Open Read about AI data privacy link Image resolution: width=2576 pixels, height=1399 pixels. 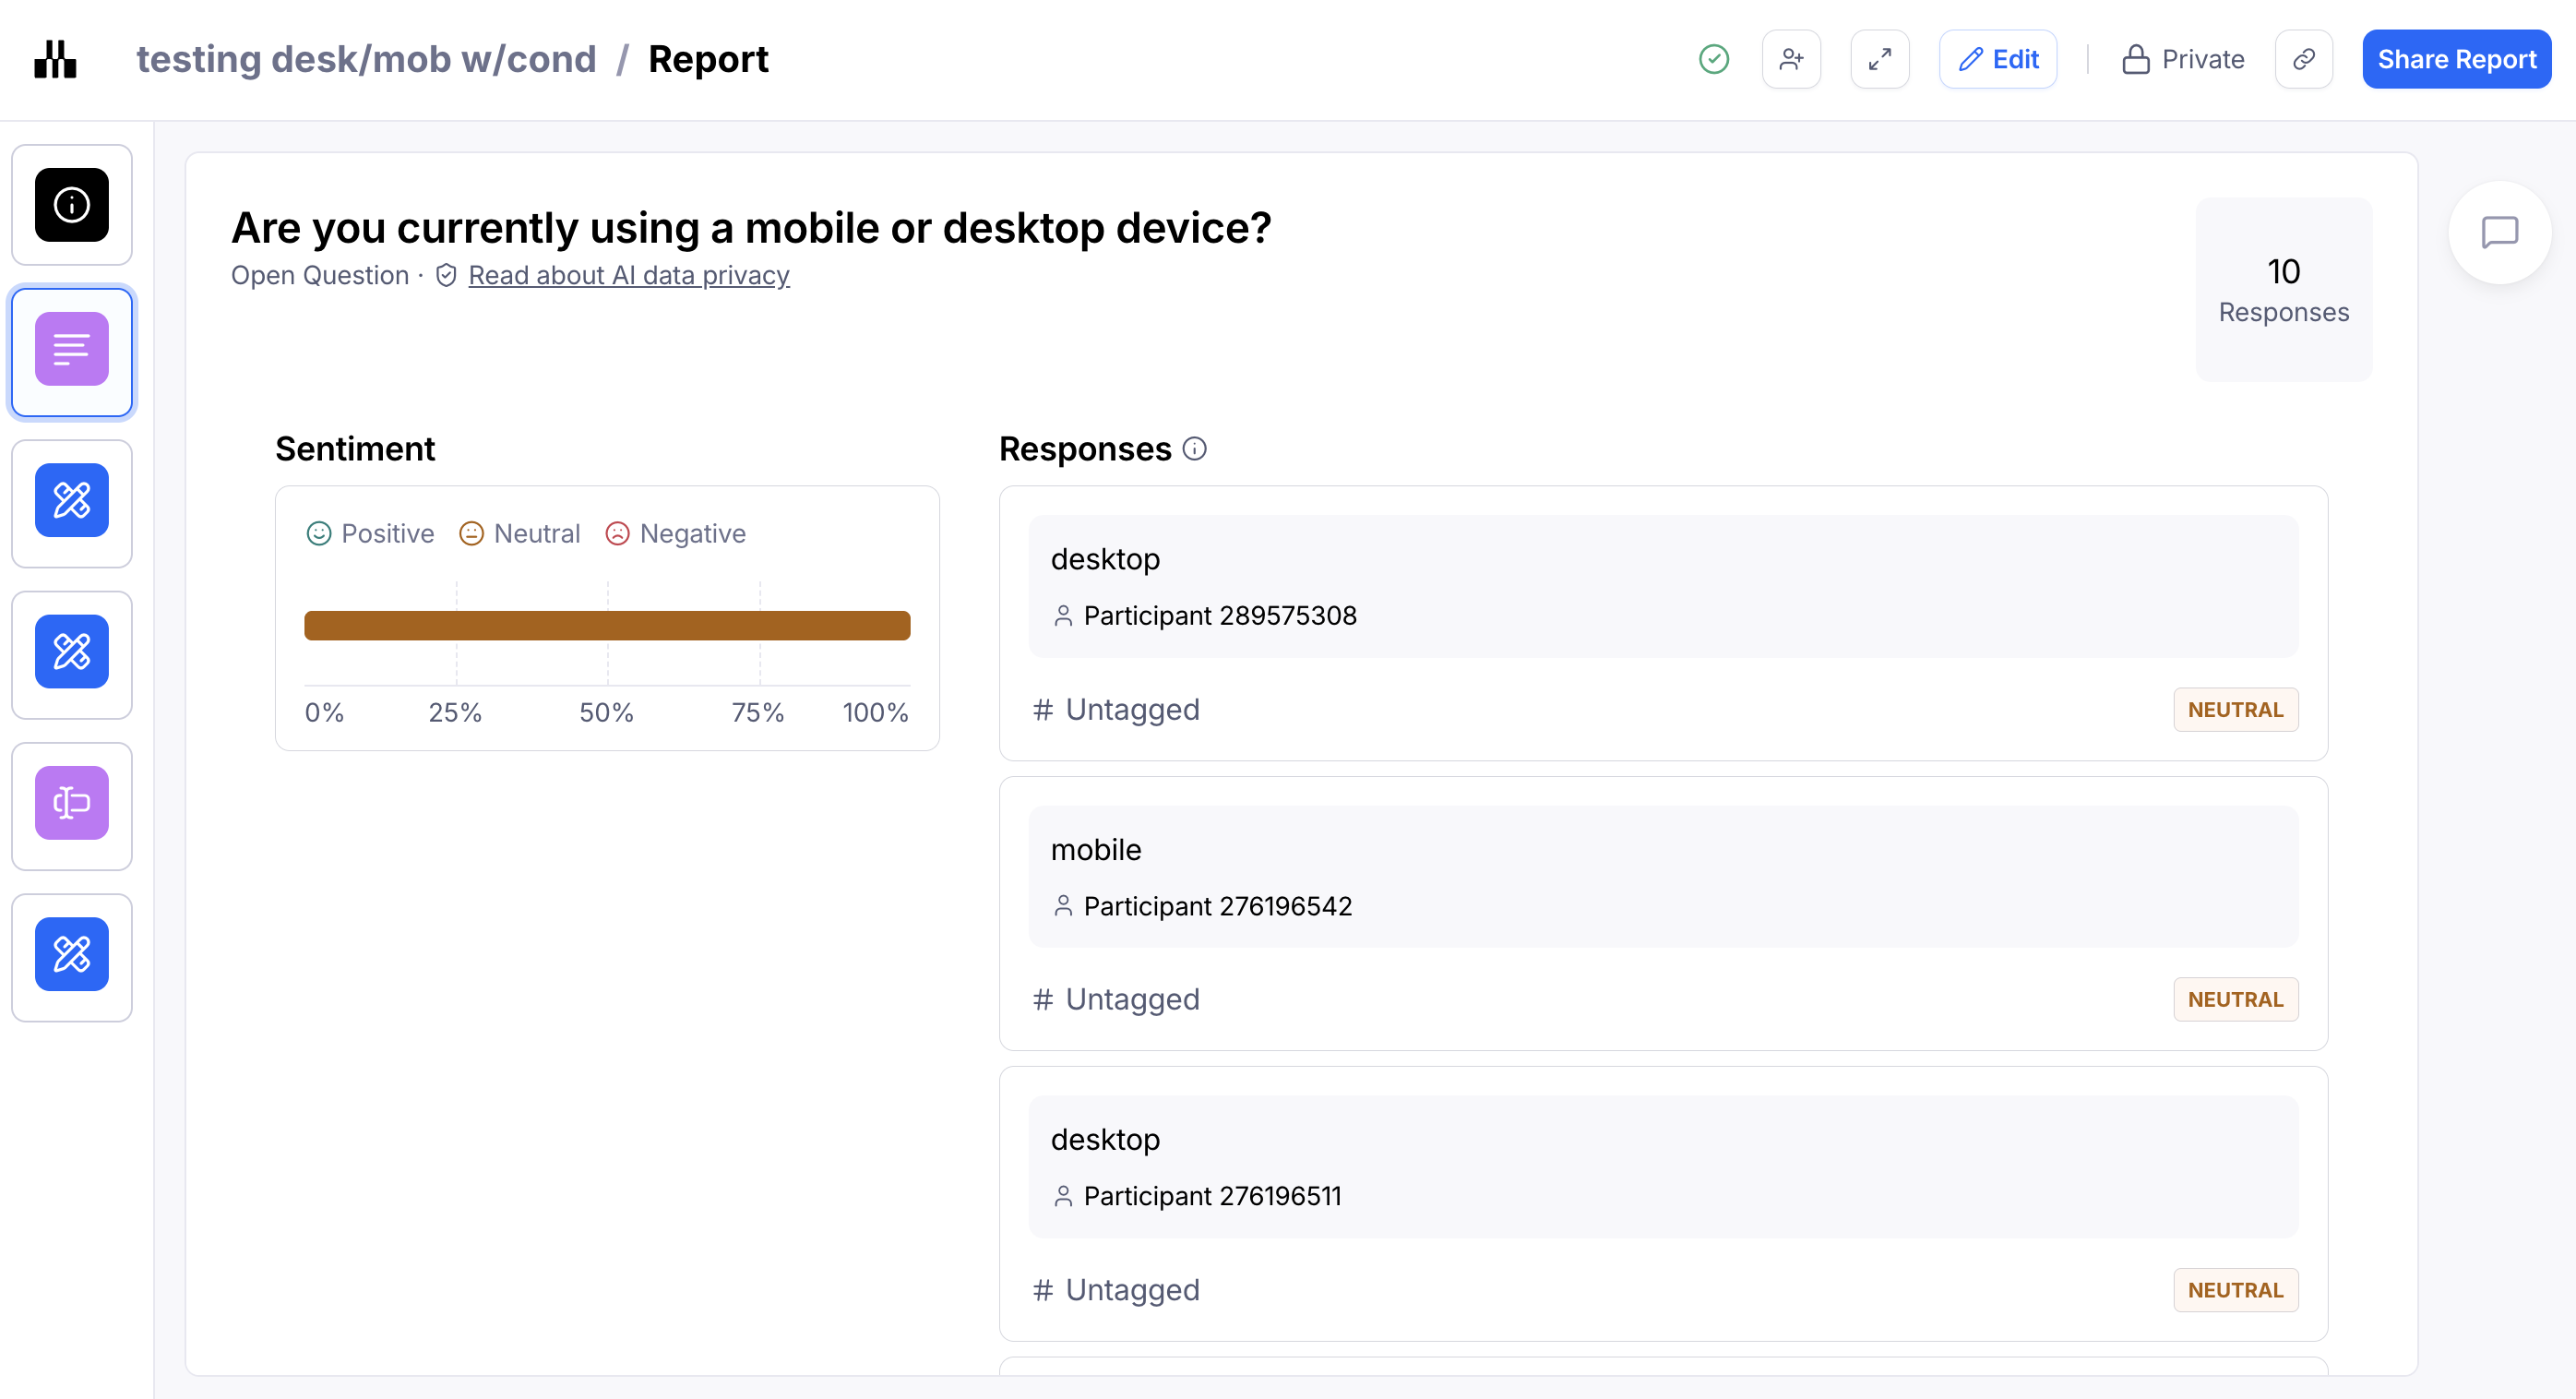click(628, 275)
